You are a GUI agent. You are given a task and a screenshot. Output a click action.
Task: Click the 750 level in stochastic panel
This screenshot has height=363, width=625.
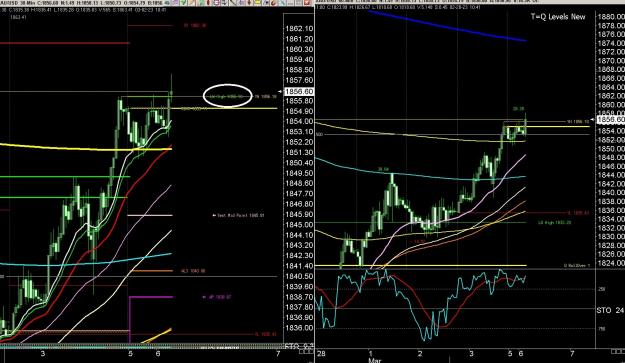tap(602, 329)
